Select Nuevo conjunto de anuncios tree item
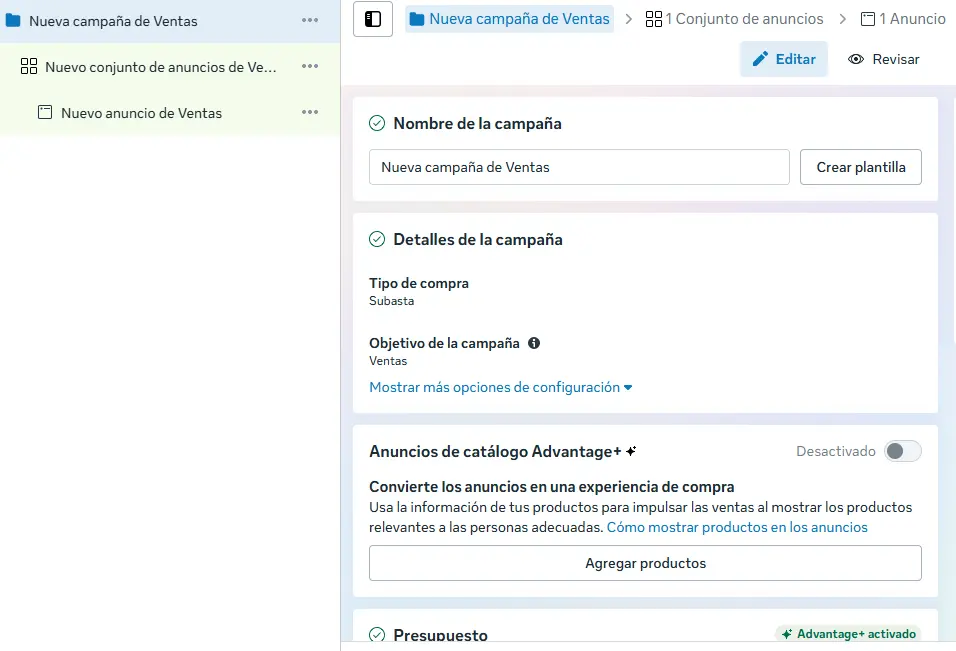 (x=160, y=67)
